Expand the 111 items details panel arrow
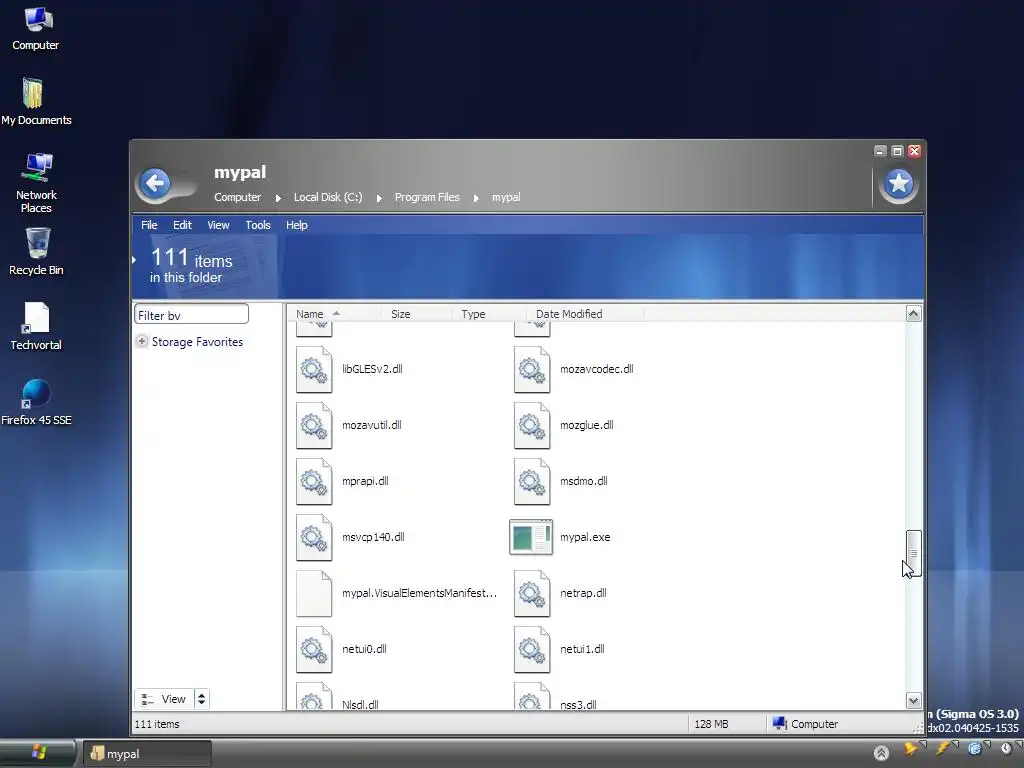 click(x=135, y=260)
